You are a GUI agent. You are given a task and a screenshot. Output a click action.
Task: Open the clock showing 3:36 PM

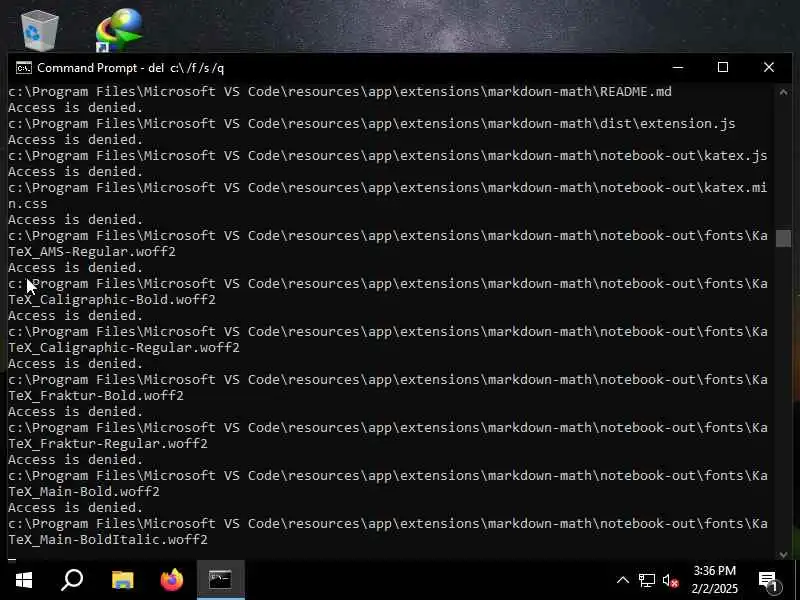tap(714, 580)
